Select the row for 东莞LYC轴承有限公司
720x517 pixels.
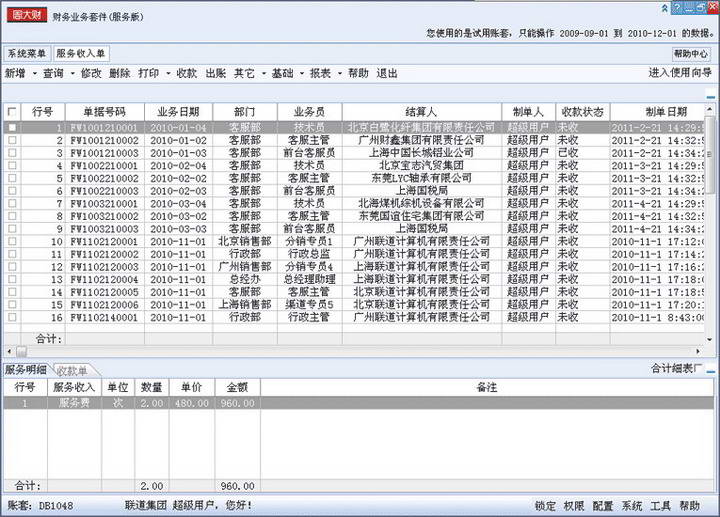354,178
